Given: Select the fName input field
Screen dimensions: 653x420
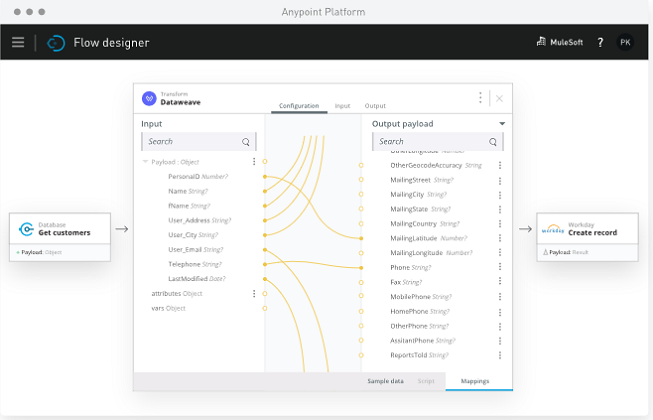Looking at the screenshot, I should point(189,206).
